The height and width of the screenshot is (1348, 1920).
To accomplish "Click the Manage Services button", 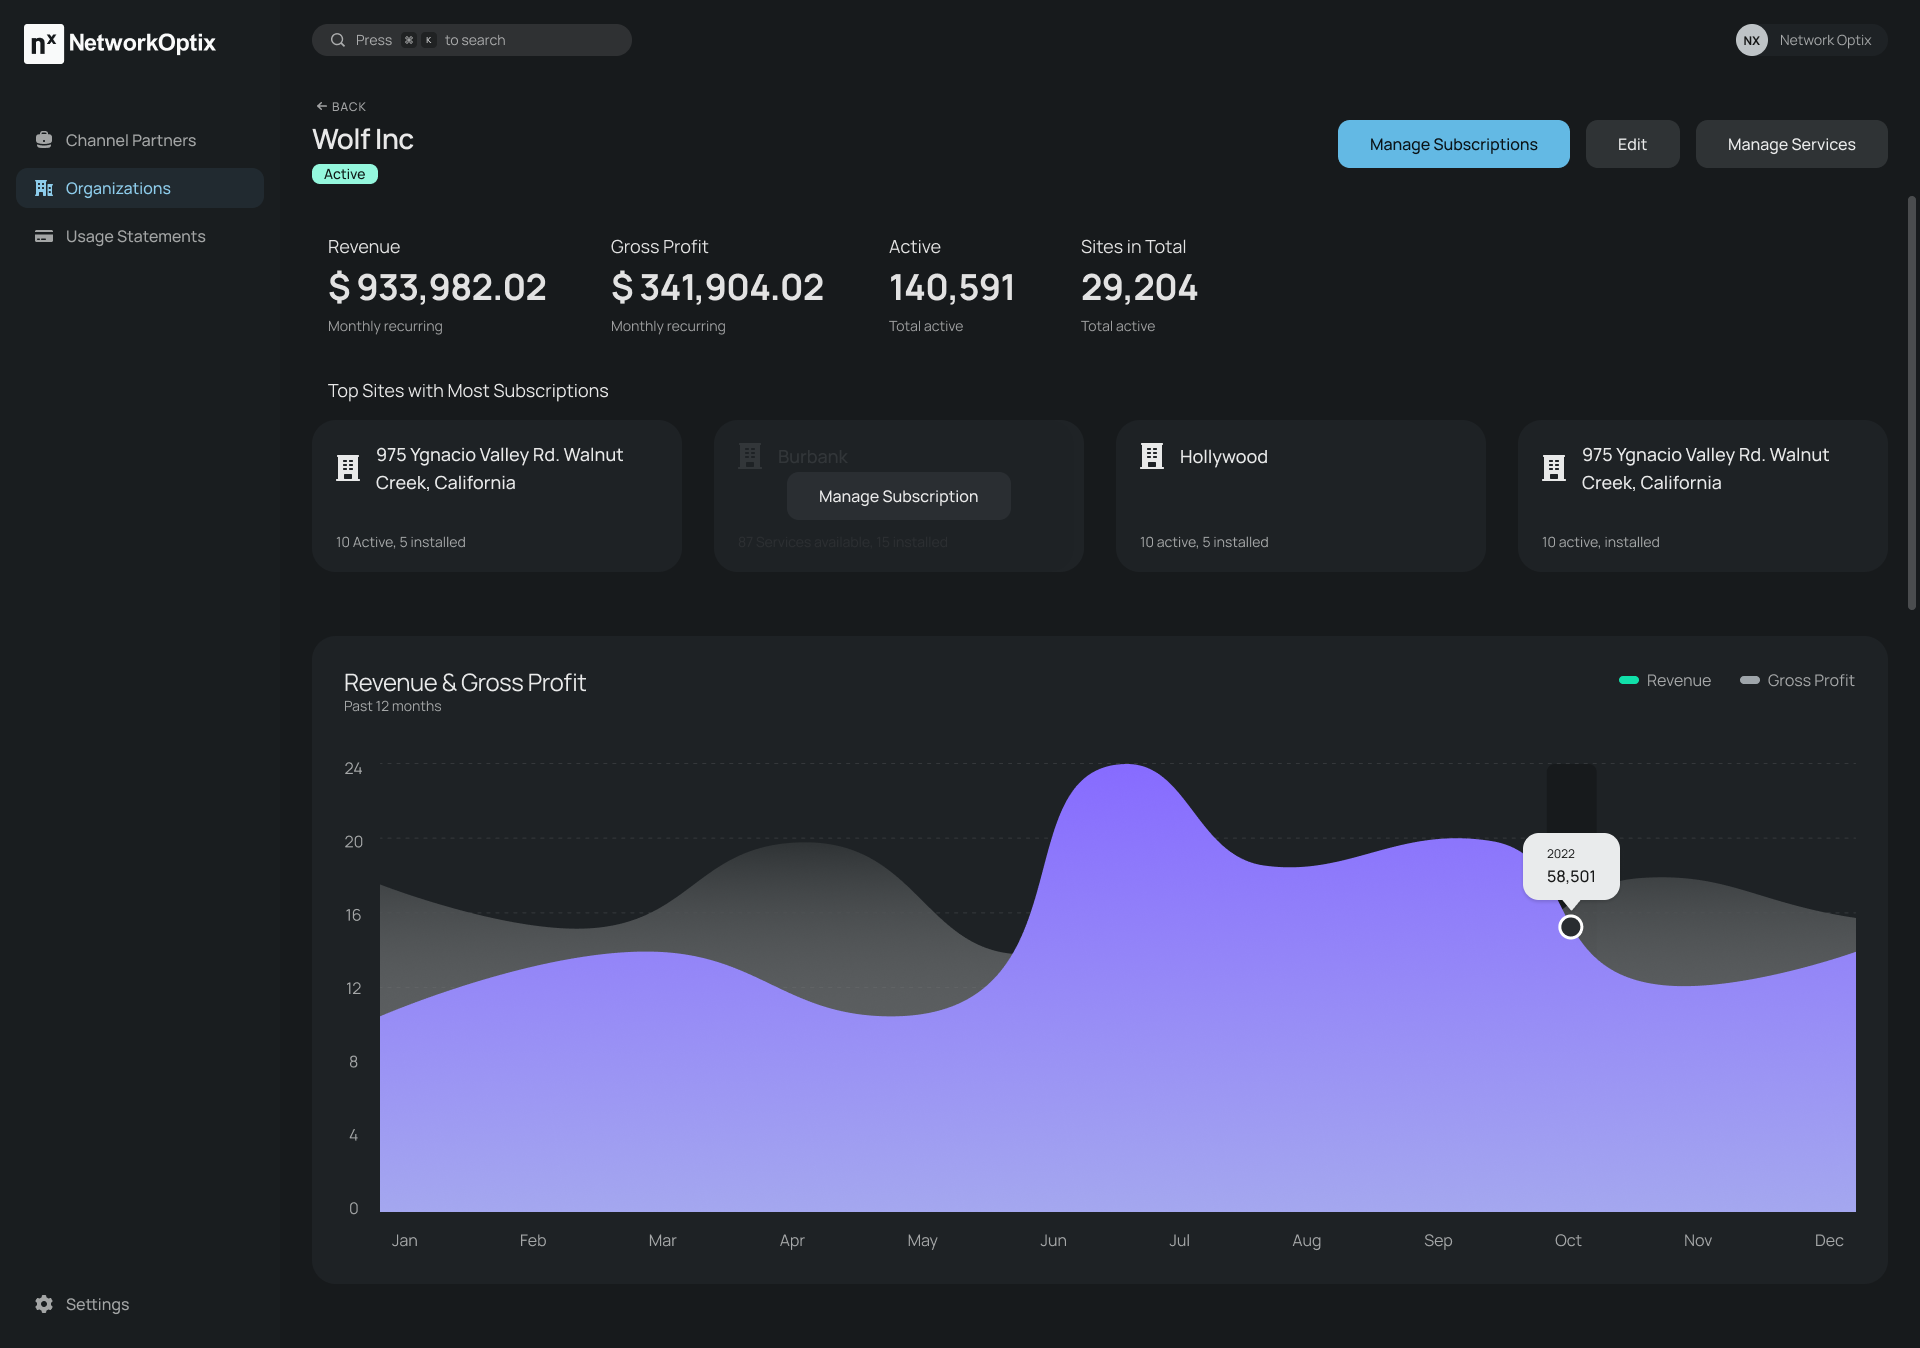I will click(x=1791, y=144).
